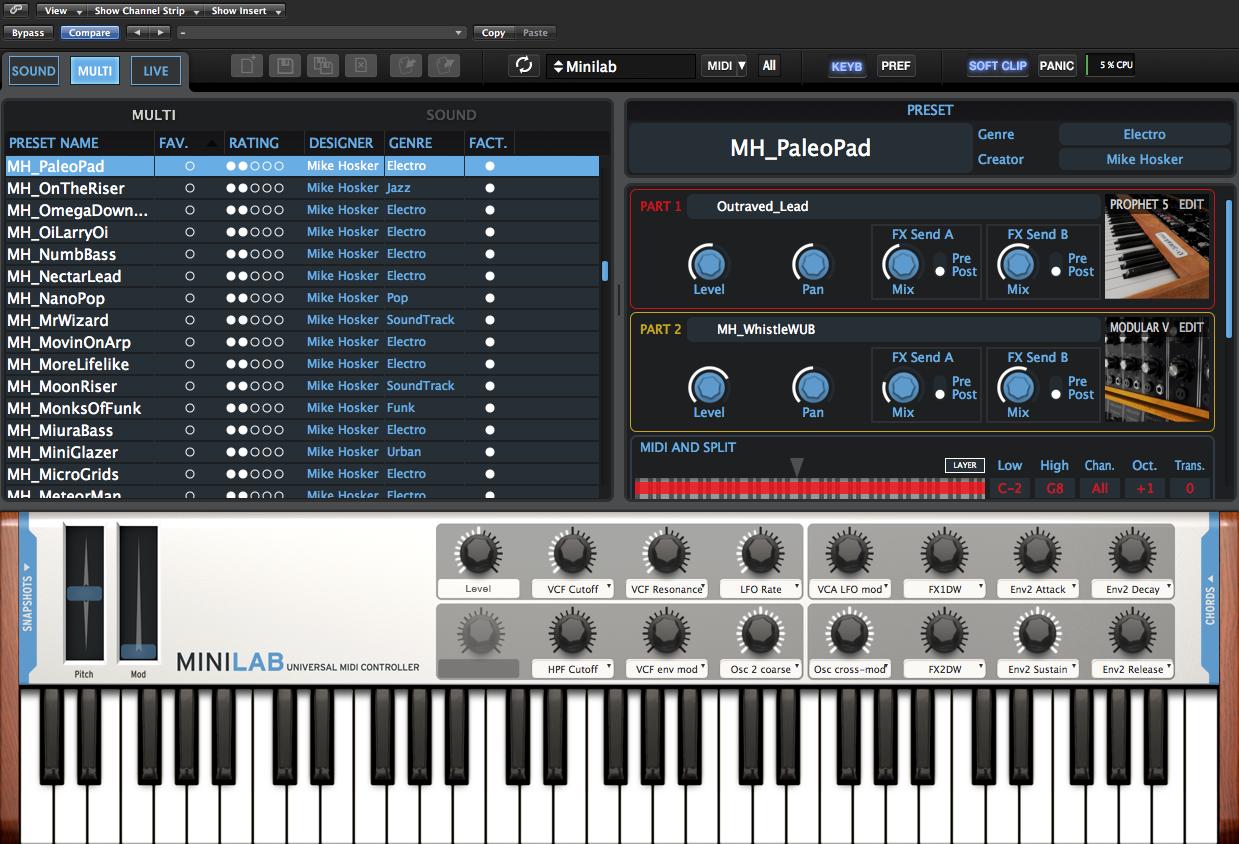Viewport: 1239px width, 844px height.
Task: Toggle Pre/Post for Part 1 FX Send B
Action: pyautogui.click(x=1055, y=265)
